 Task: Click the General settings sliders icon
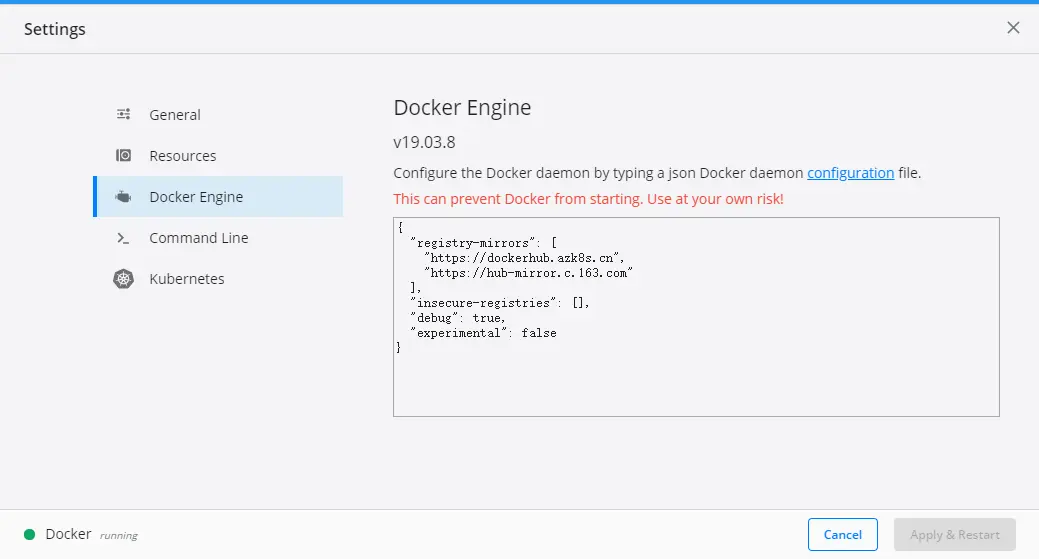[x=124, y=114]
